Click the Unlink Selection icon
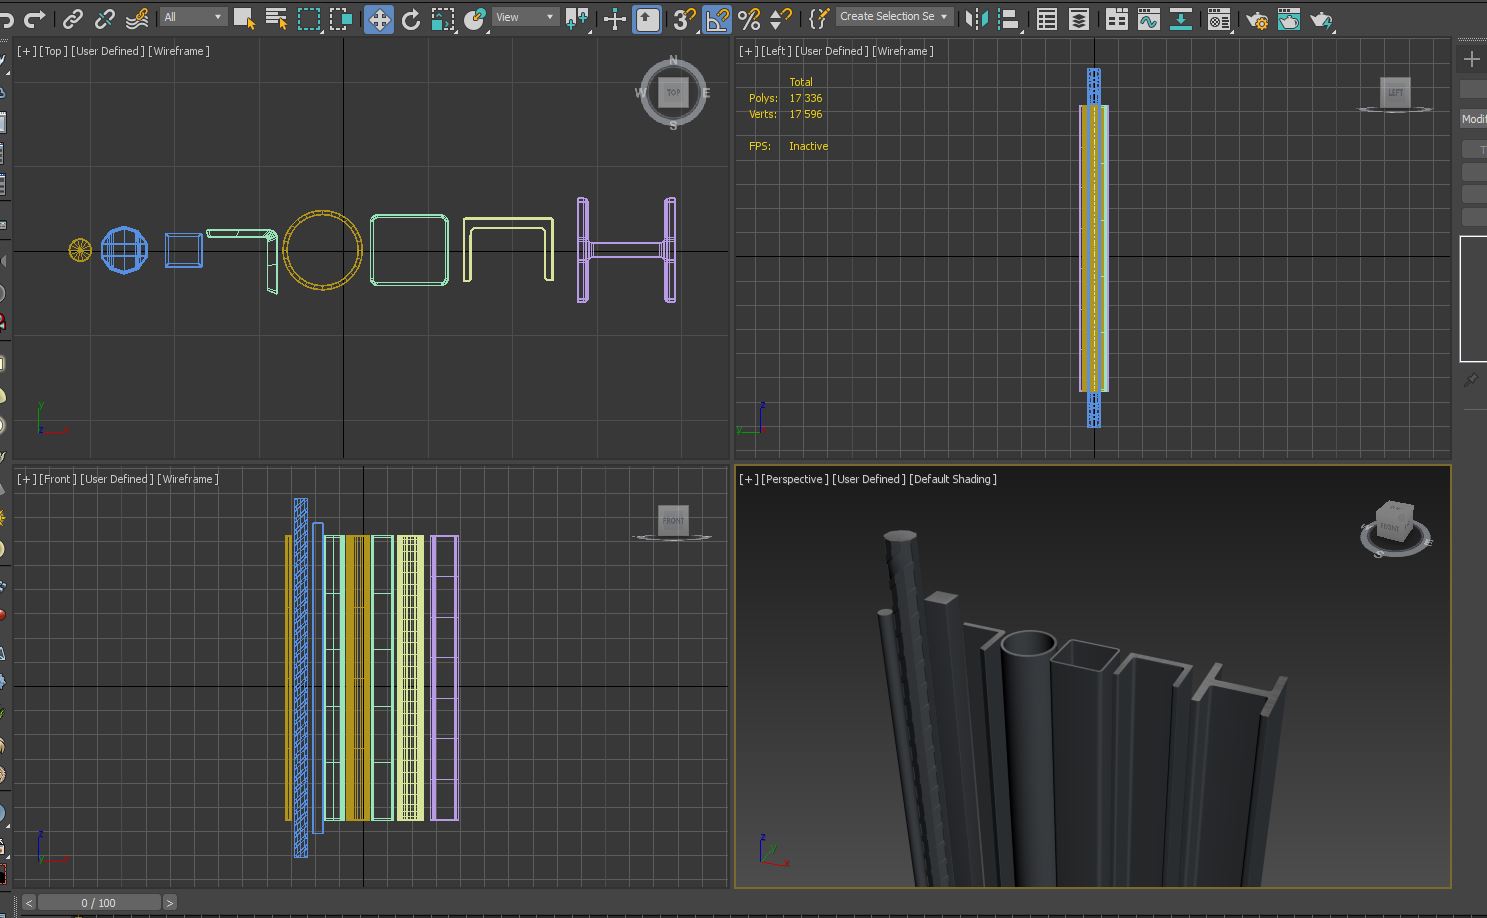This screenshot has width=1487, height=918. (x=104, y=19)
